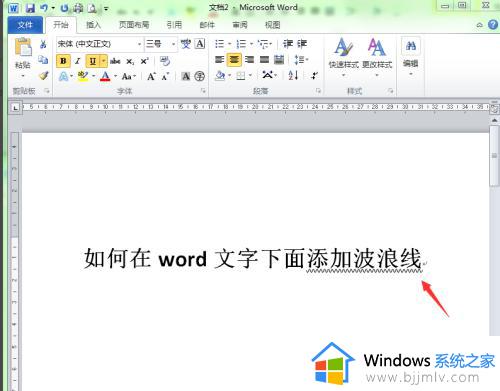The height and width of the screenshot is (391, 500).
Task: Click the tab selector at ruler corner
Action: coord(15,108)
